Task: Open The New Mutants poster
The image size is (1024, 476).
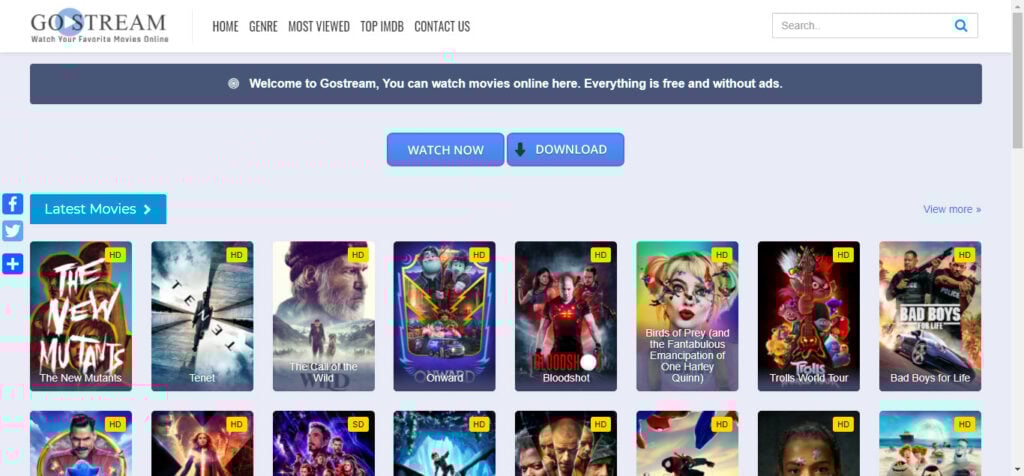Action: tap(81, 316)
